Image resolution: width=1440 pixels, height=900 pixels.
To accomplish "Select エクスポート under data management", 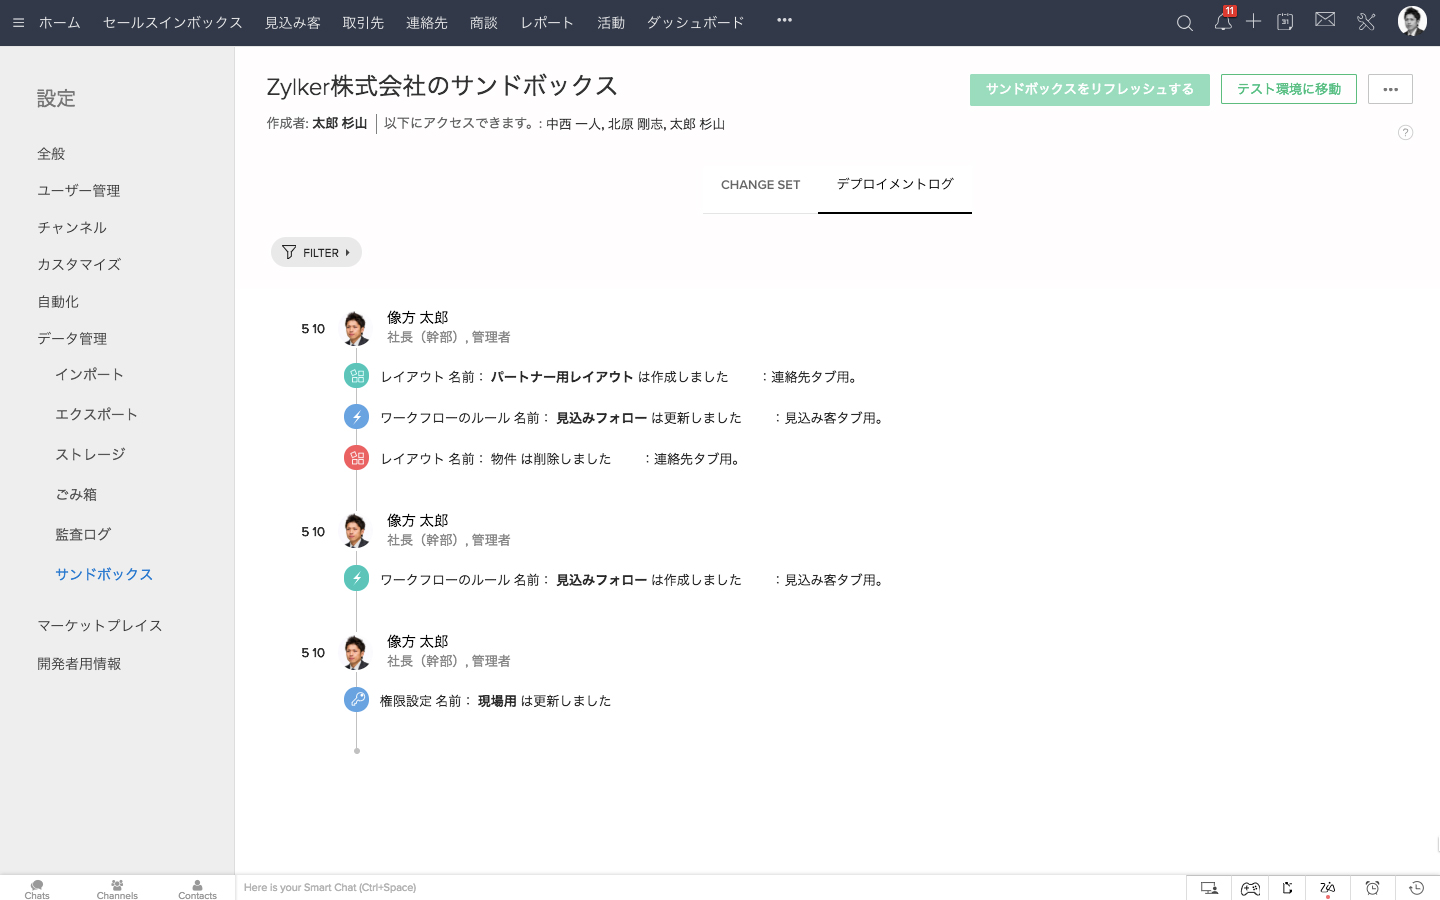I will pos(96,414).
